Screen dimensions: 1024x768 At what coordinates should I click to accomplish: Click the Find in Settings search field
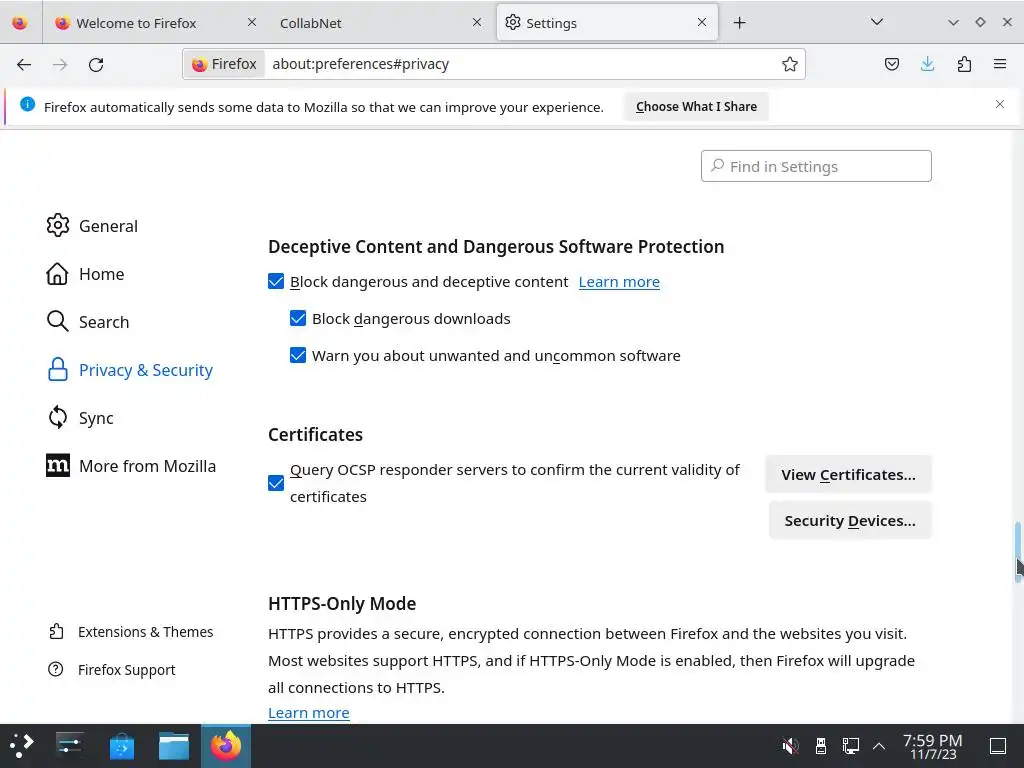click(x=816, y=167)
